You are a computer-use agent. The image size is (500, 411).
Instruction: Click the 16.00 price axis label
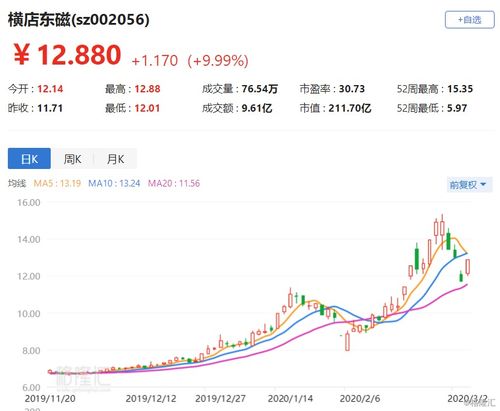pyautogui.click(x=29, y=203)
